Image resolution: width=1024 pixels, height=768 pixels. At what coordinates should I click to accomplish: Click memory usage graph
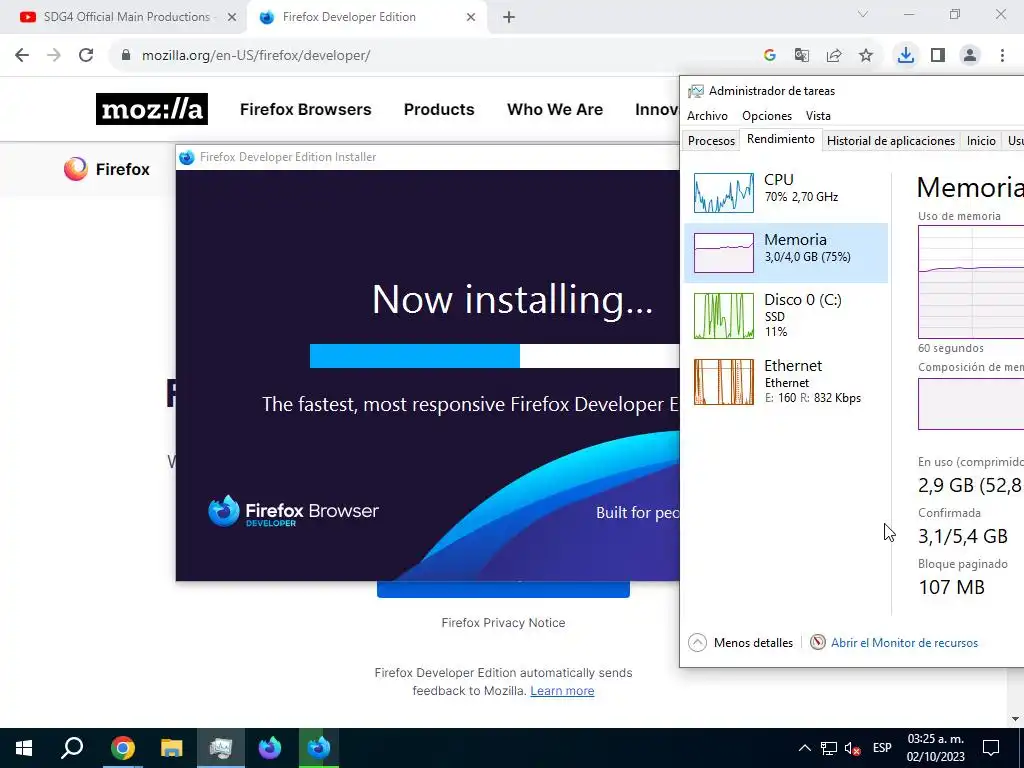[971, 281]
